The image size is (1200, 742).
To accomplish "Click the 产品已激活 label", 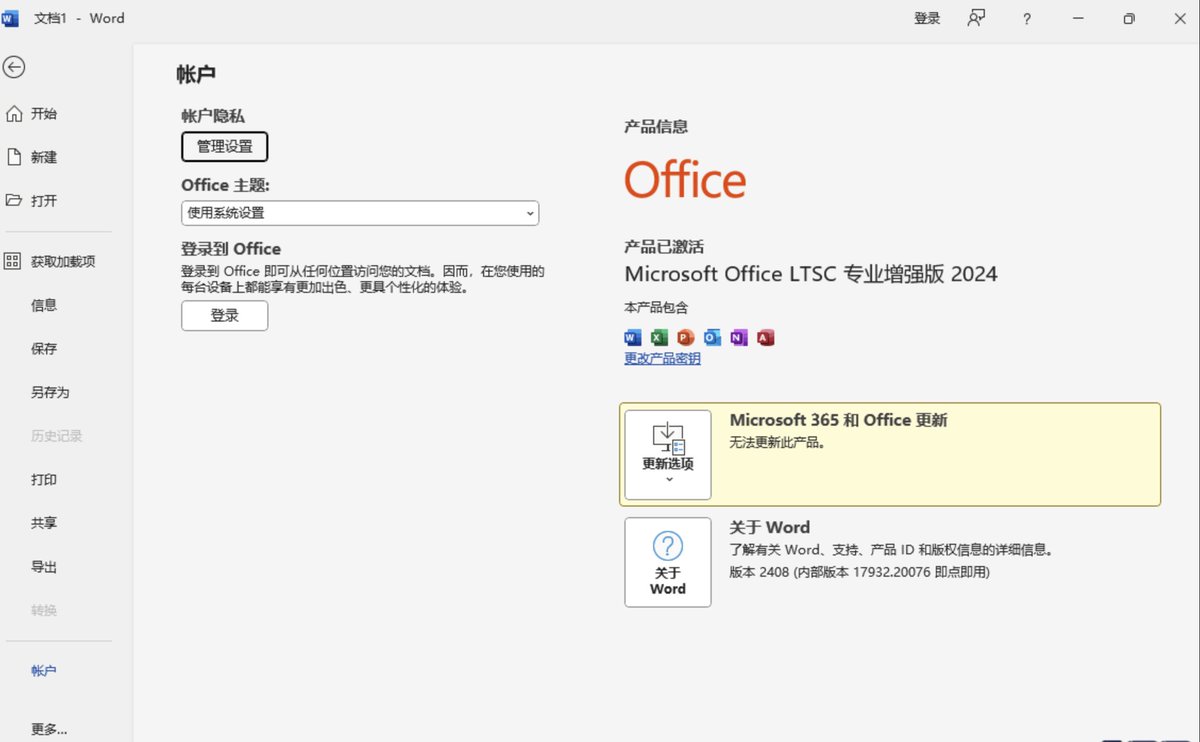I will 664,247.
